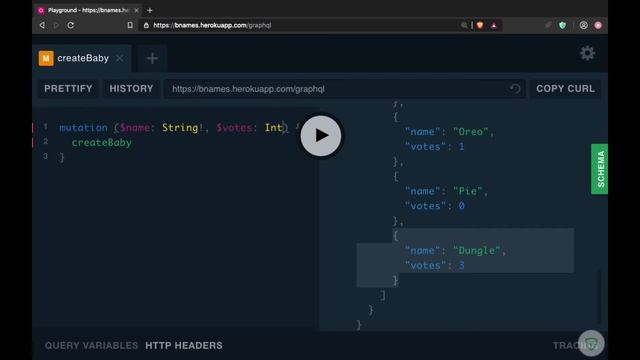Open the Brave shields lion icon
The width and height of the screenshot is (640, 360).
click(x=480, y=25)
